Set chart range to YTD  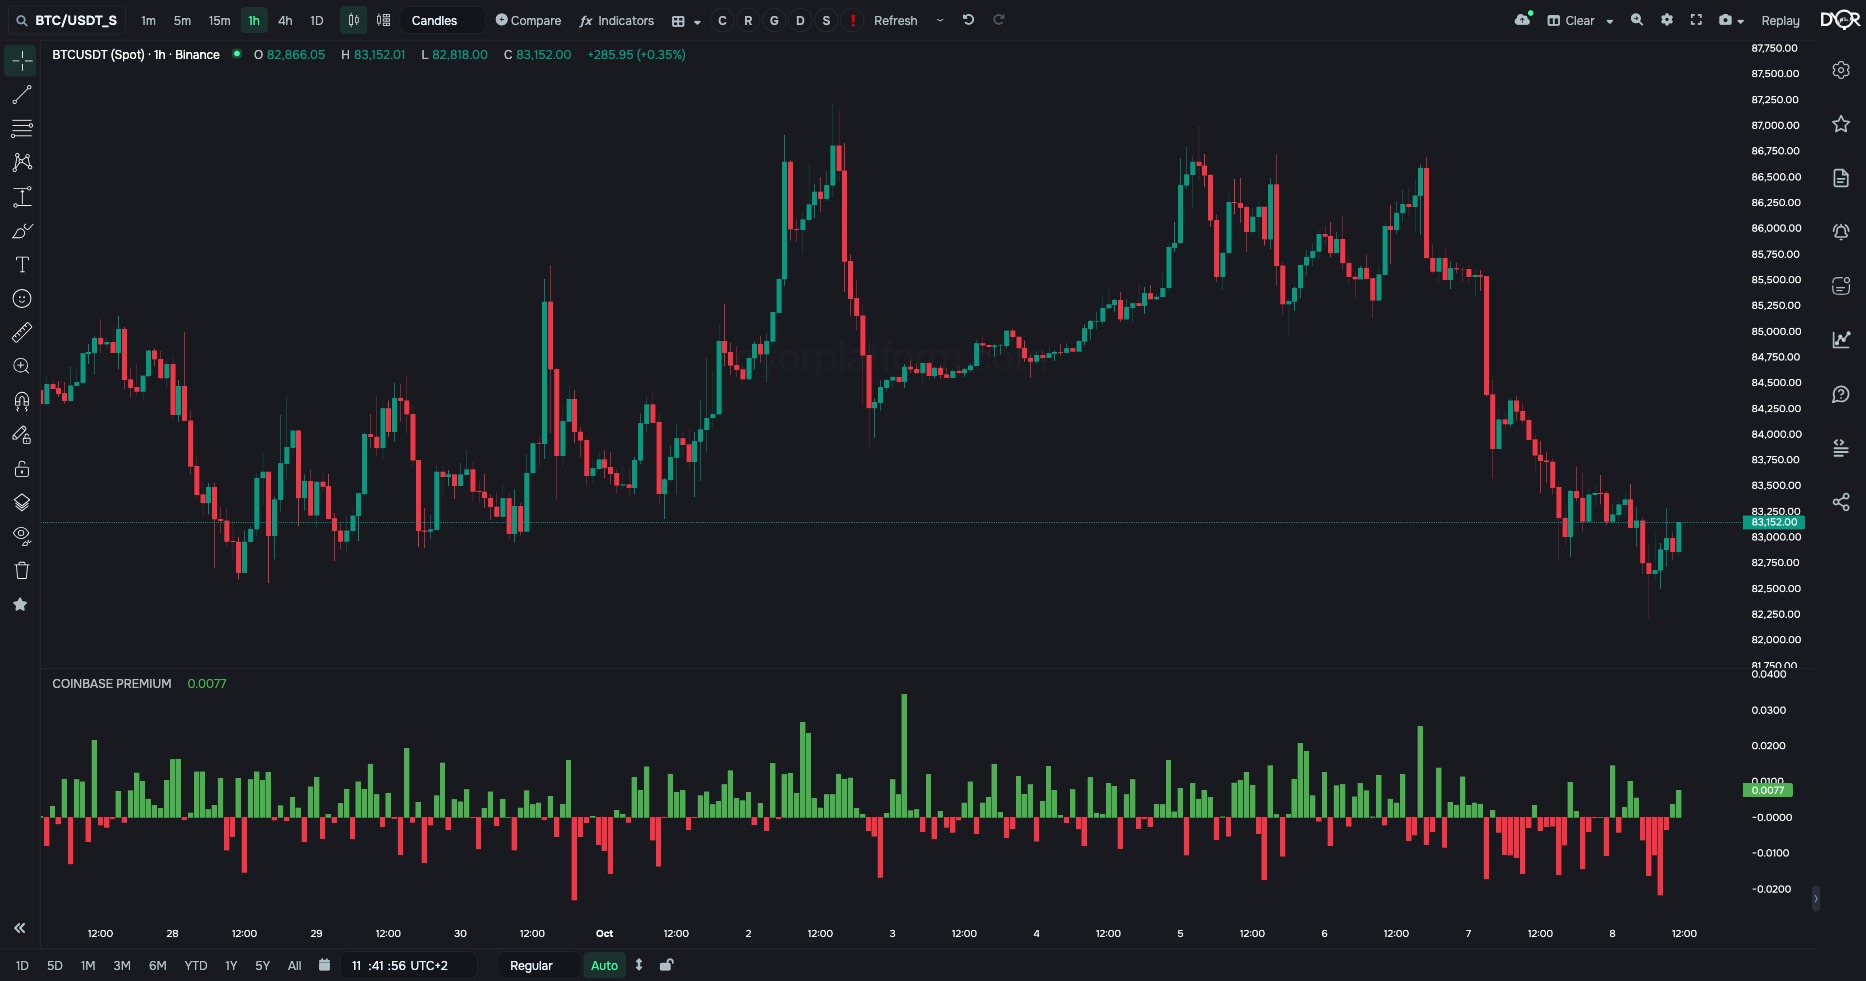pyautogui.click(x=196, y=965)
